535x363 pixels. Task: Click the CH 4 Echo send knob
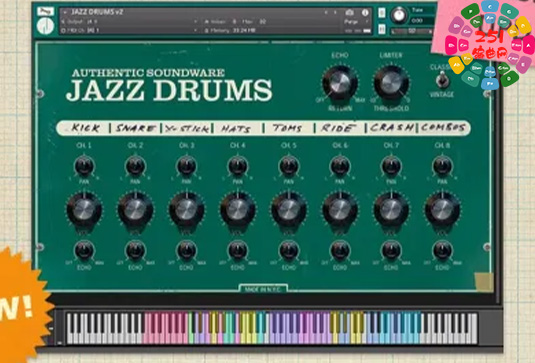click(238, 251)
